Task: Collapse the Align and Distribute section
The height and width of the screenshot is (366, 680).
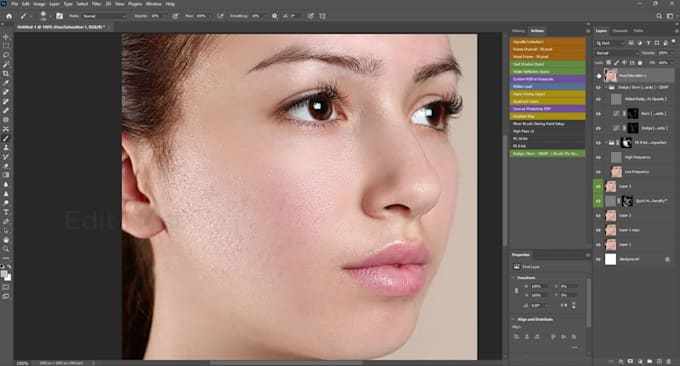Action: pos(513,320)
